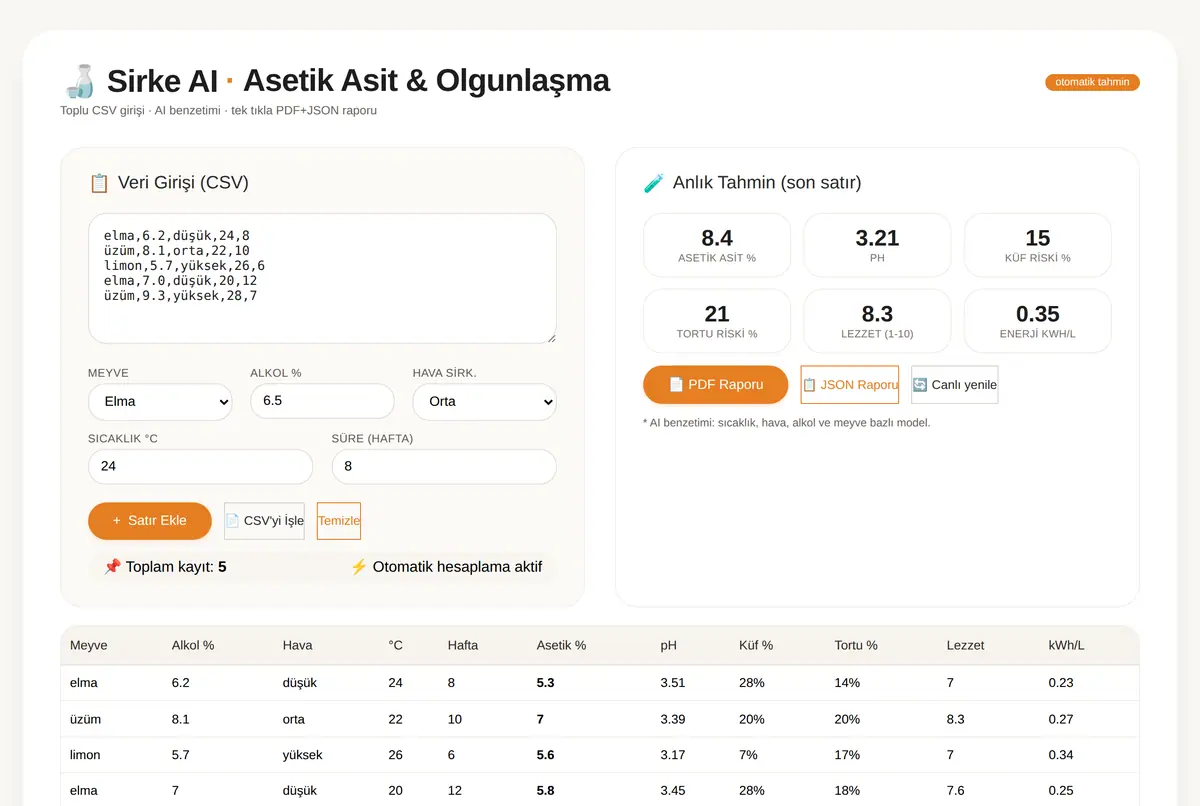Export the JSON Raporu

click(x=850, y=385)
